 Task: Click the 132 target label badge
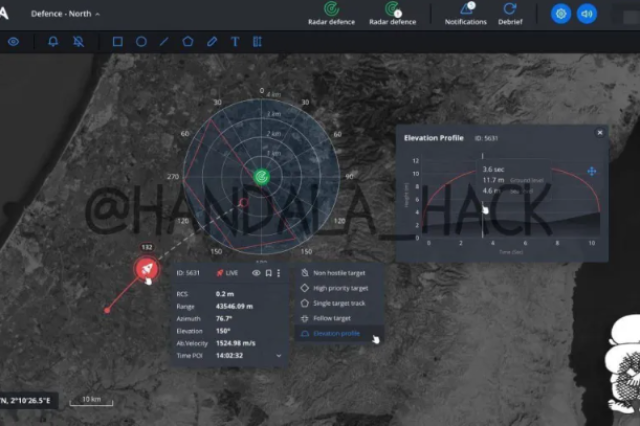pos(147,247)
